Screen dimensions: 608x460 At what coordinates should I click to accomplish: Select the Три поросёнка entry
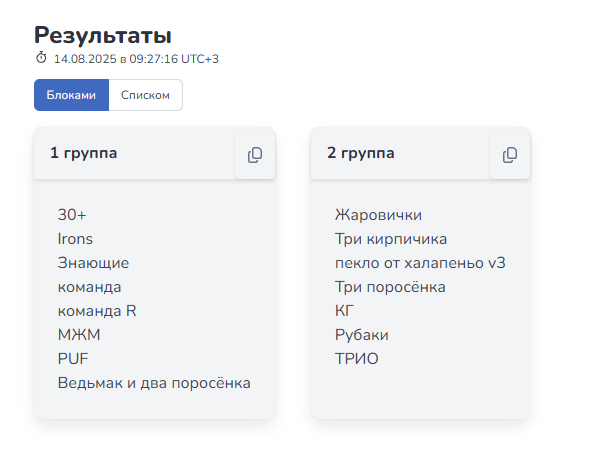click(x=390, y=287)
